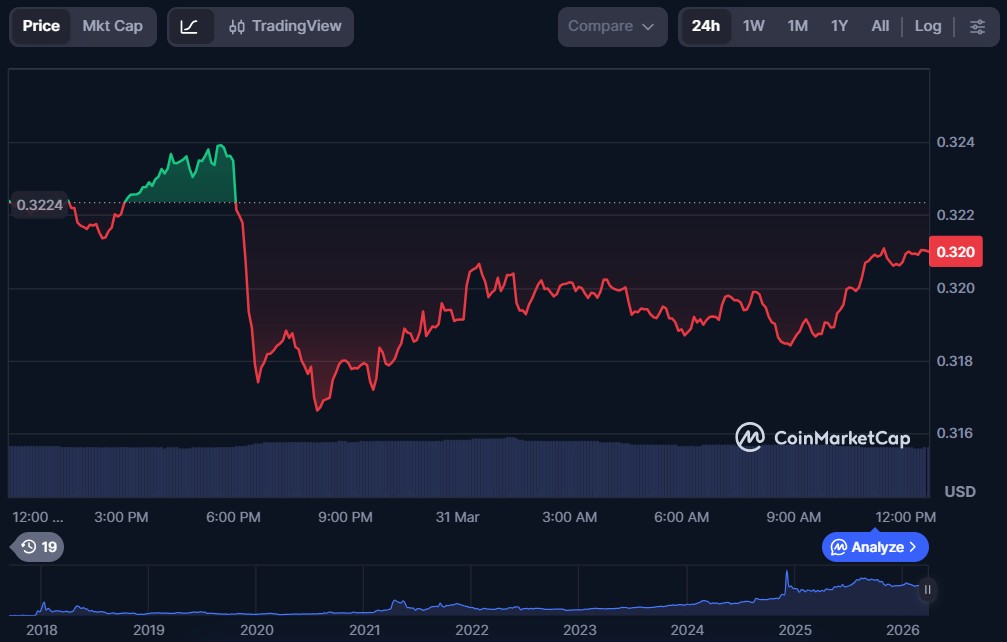Switch to Price view
The image size is (1007, 642).
(x=41, y=26)
